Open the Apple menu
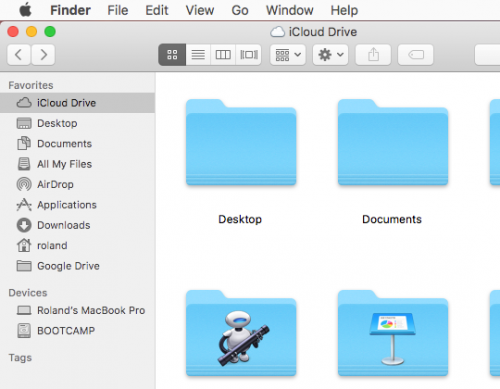500x389 pixels. 25,10
